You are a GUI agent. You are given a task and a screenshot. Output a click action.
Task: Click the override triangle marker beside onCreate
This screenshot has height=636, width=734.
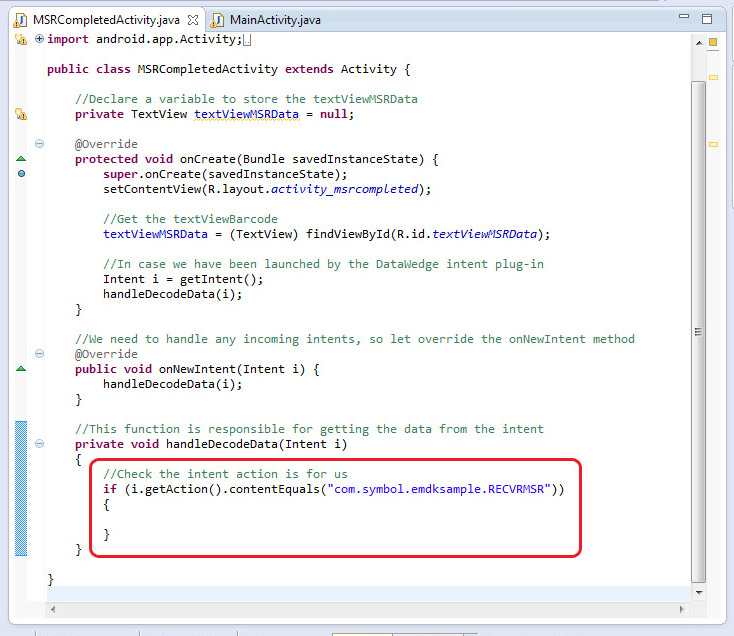pyautogui.click(x=20, y=159)
